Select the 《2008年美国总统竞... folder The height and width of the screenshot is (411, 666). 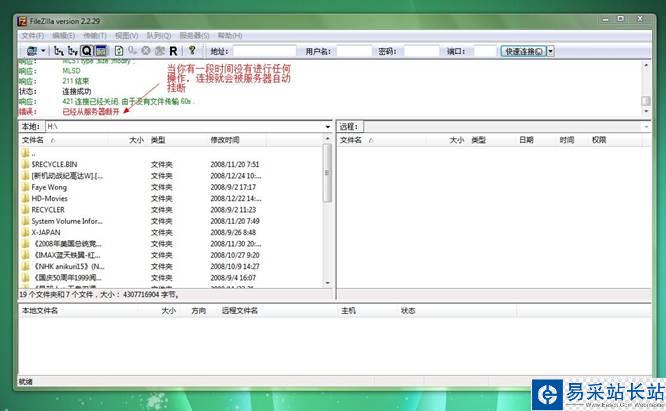(x=67, y=244)
